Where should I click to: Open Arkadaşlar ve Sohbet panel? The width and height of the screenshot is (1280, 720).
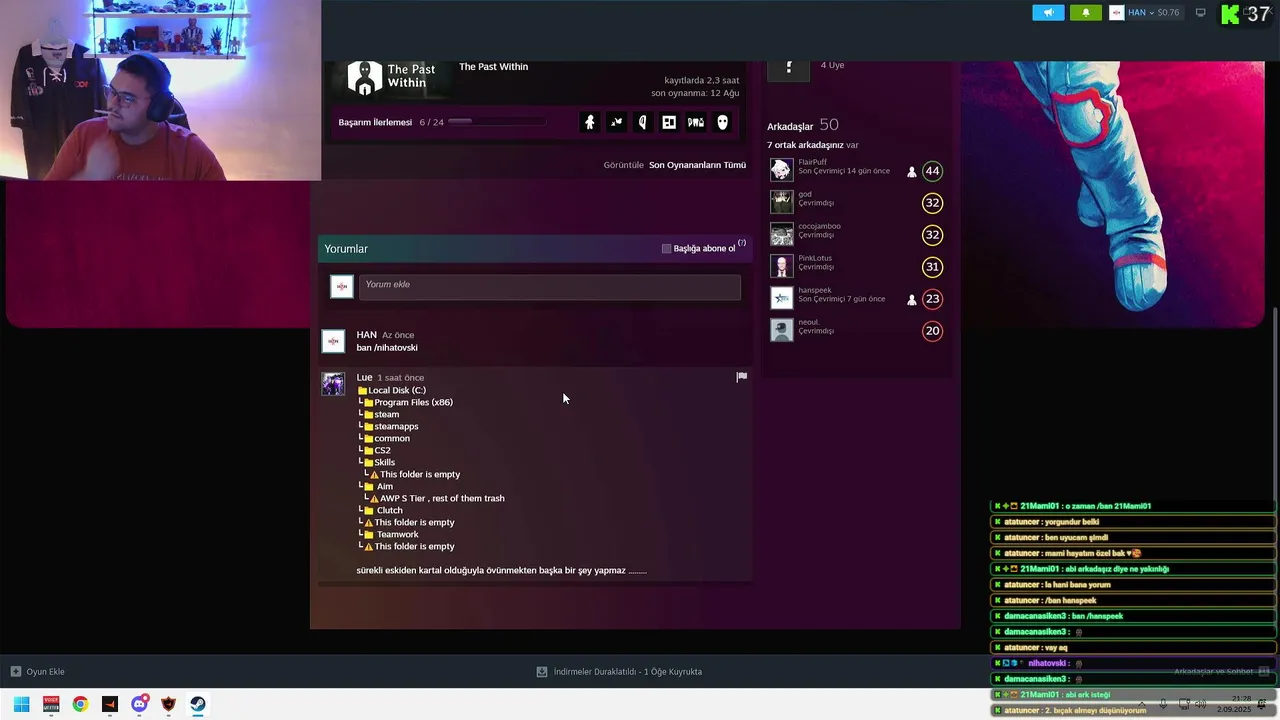[1221, 672]
